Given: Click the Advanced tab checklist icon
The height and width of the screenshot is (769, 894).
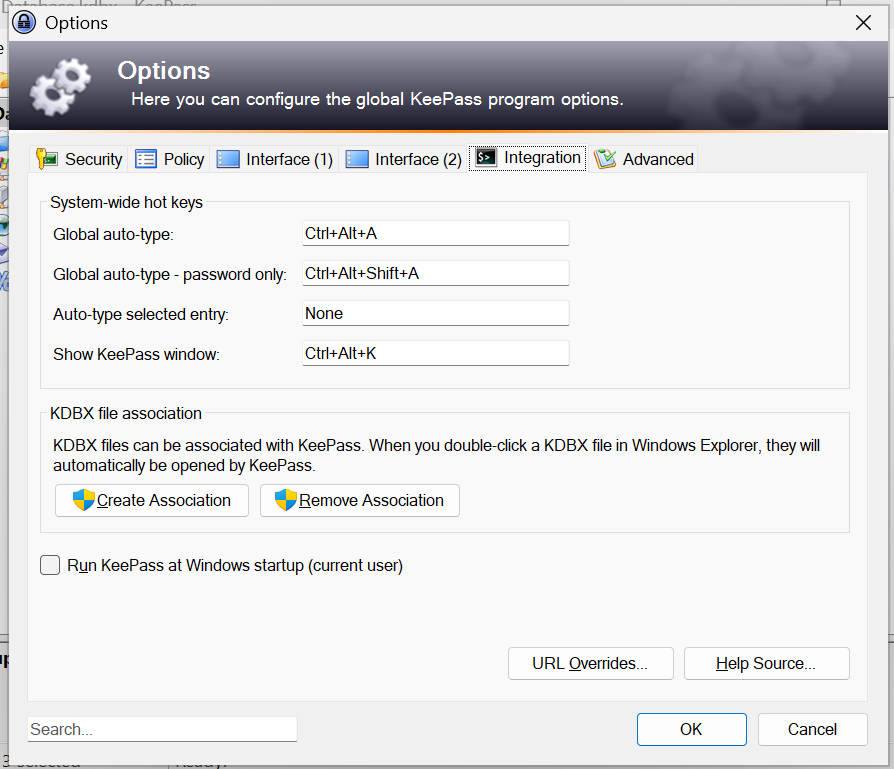Looking at the screenshot, I should (x=605, y=158).
